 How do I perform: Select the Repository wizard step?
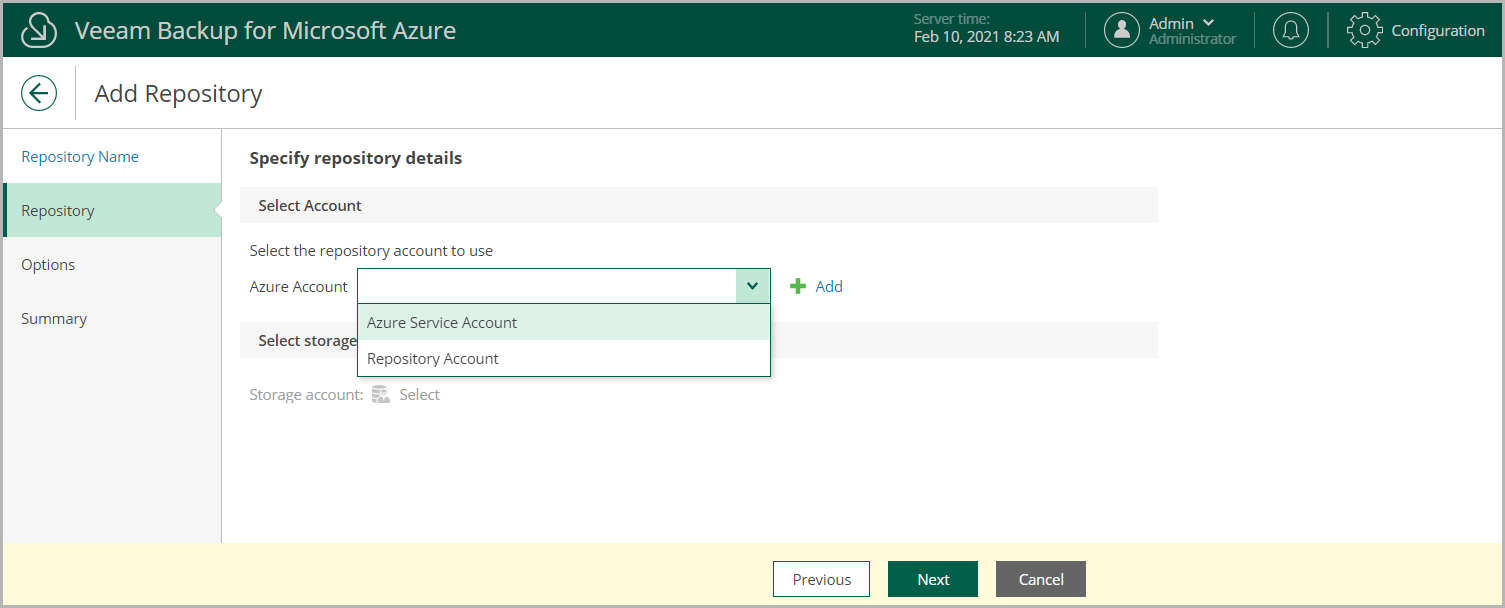tap(112, 210)
